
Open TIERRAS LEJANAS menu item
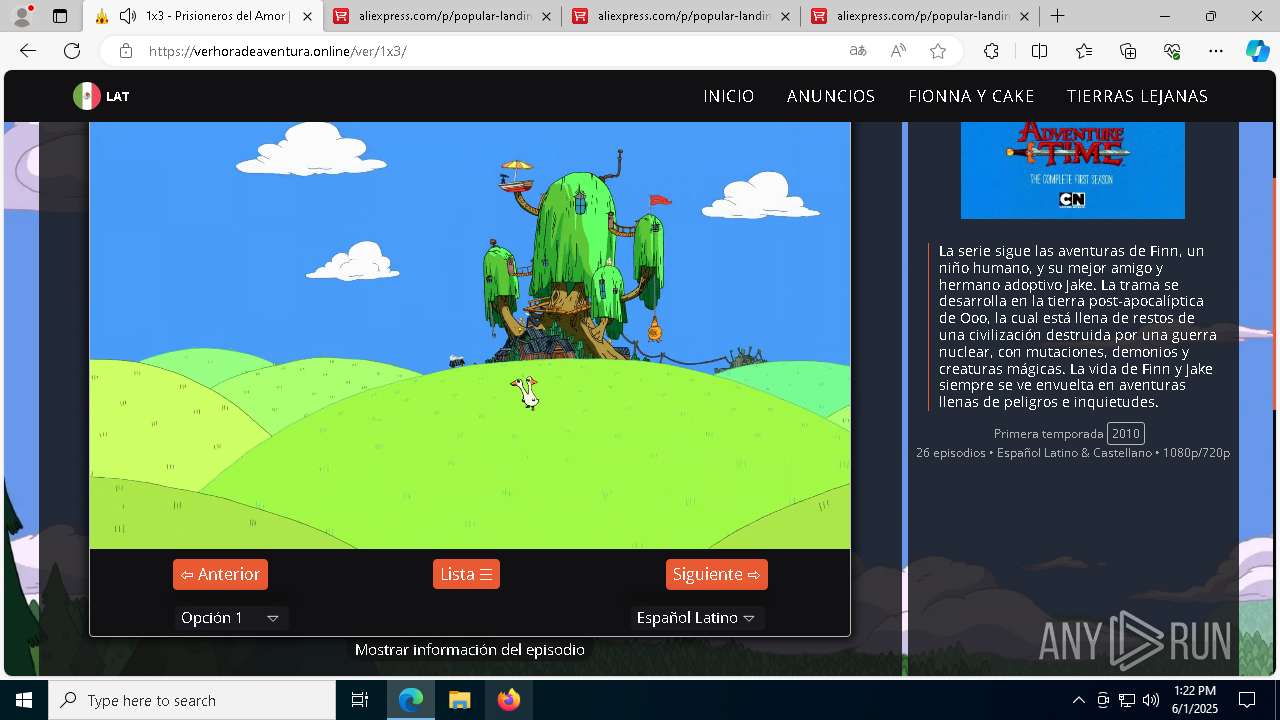[1137, 96]
